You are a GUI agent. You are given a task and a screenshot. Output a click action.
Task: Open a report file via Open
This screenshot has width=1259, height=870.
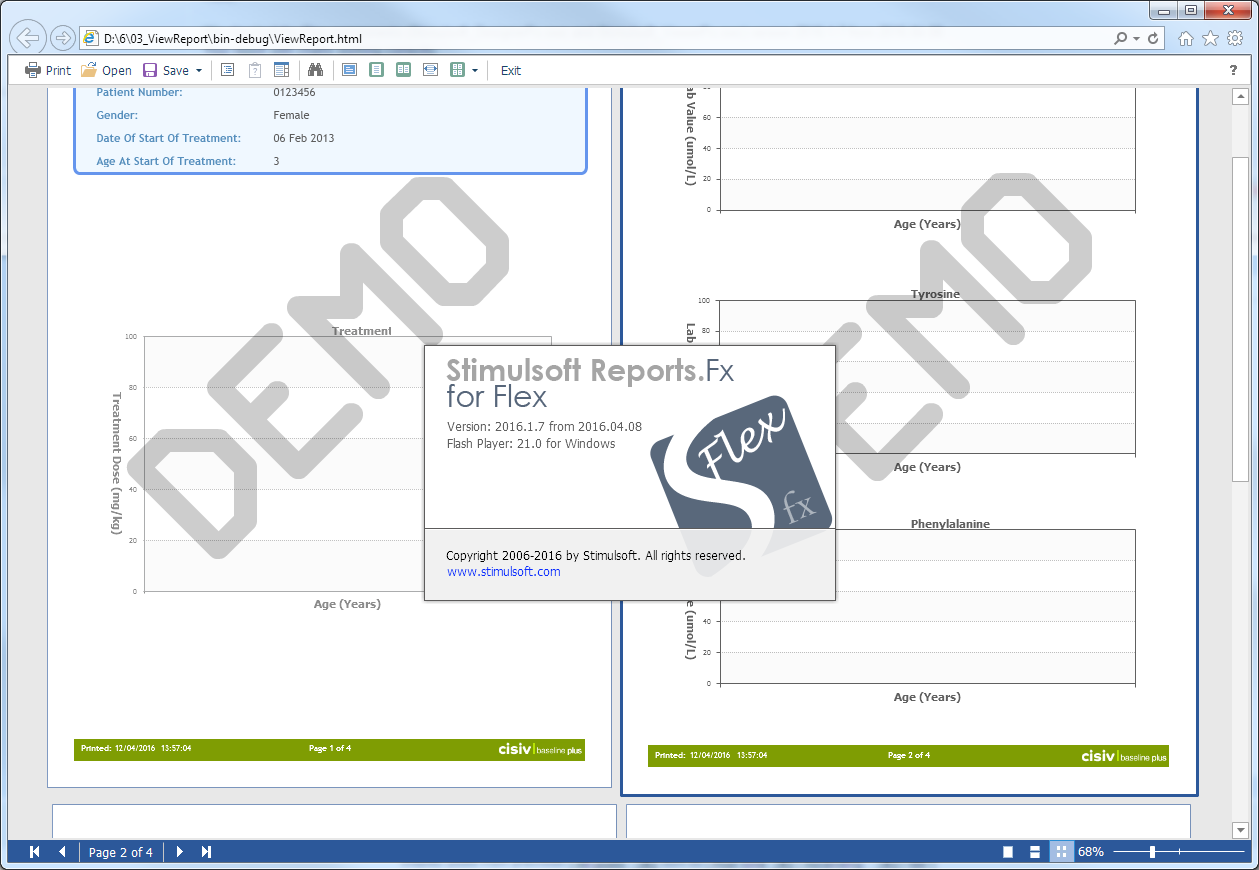click(x=106, y=70)
